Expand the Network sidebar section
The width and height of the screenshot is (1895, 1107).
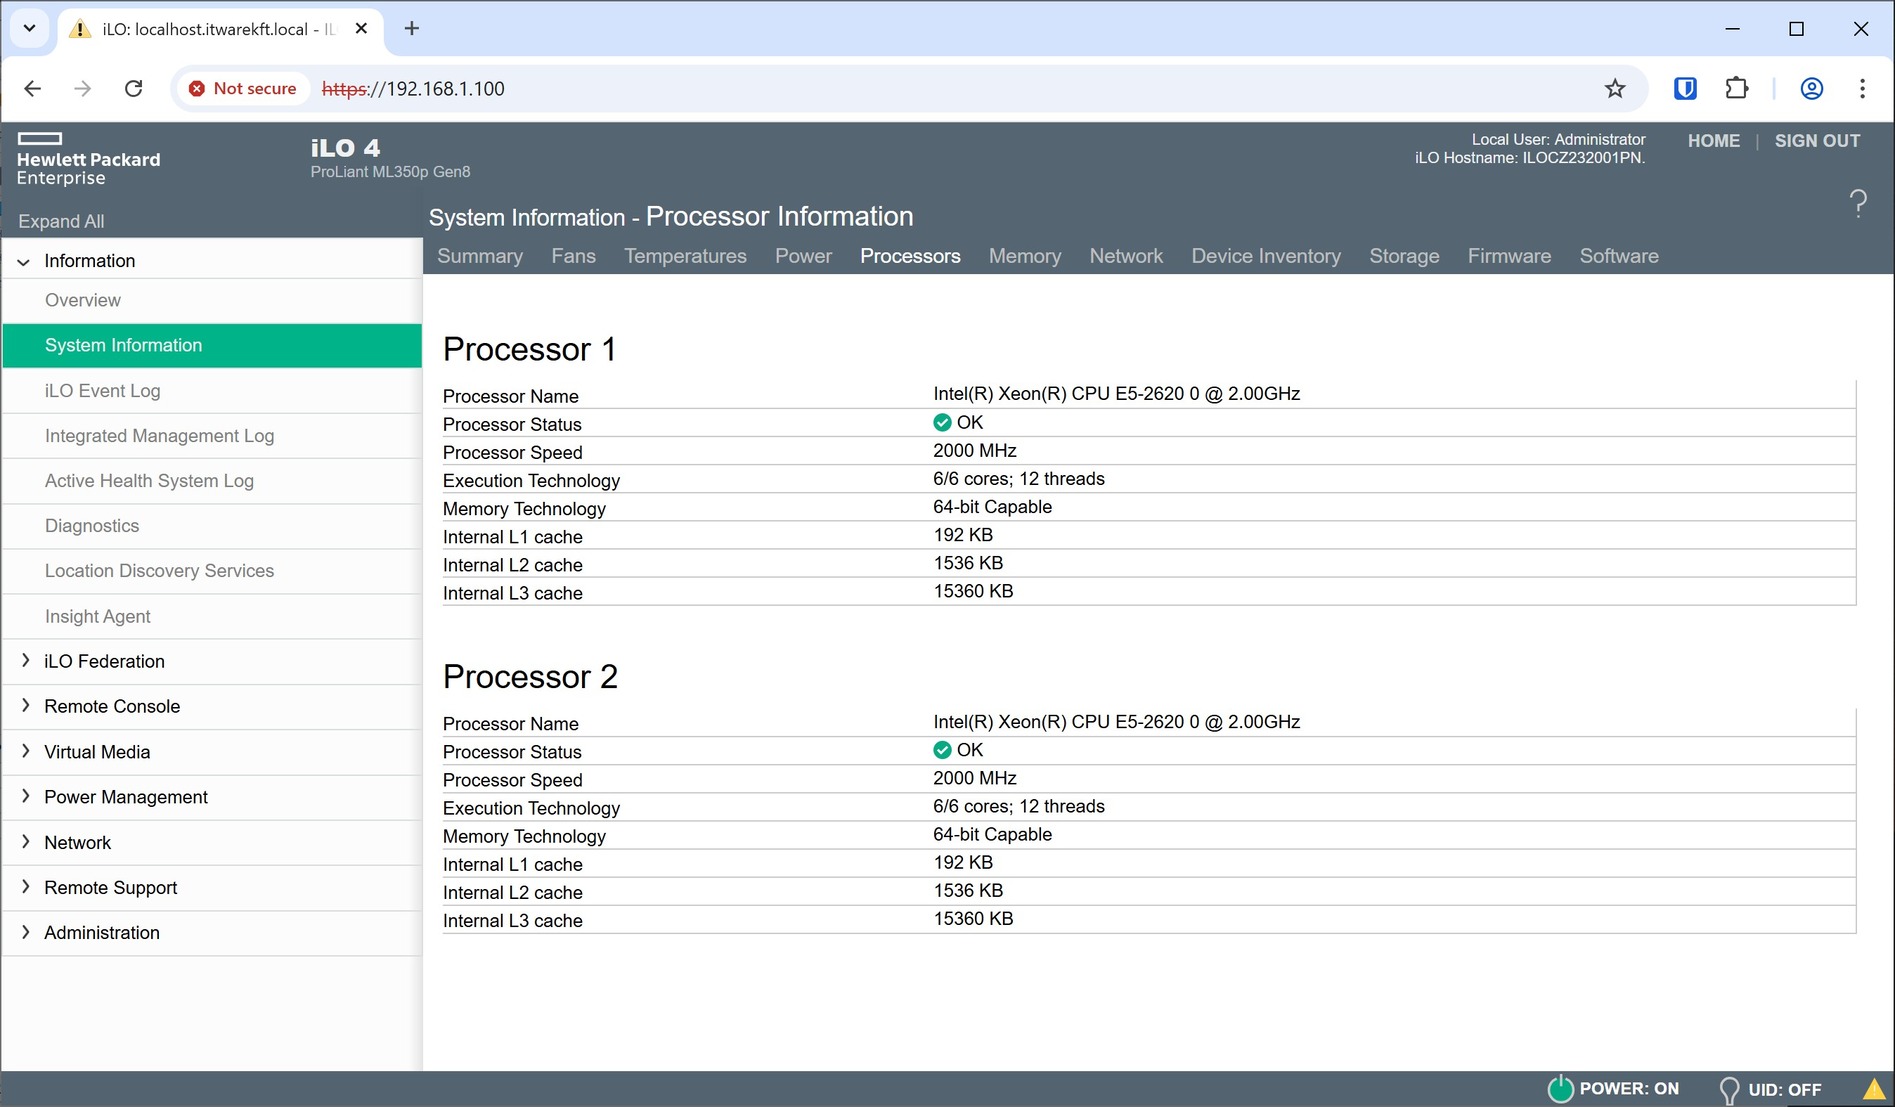(x=25, y=842)
